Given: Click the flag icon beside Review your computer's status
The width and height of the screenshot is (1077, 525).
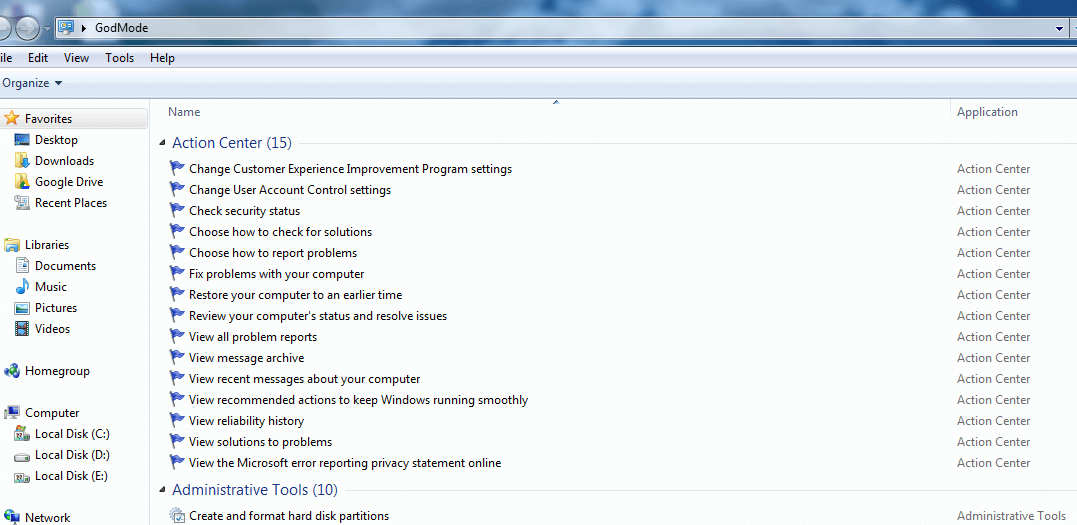Looking at the screenshot, I should 177,315.
